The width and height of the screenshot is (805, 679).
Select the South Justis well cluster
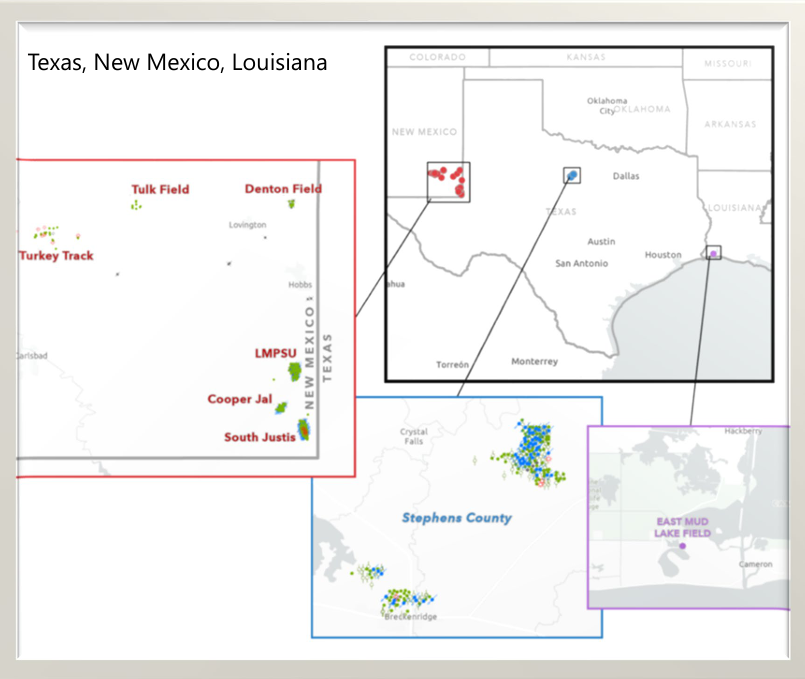[x=304, y=430]
